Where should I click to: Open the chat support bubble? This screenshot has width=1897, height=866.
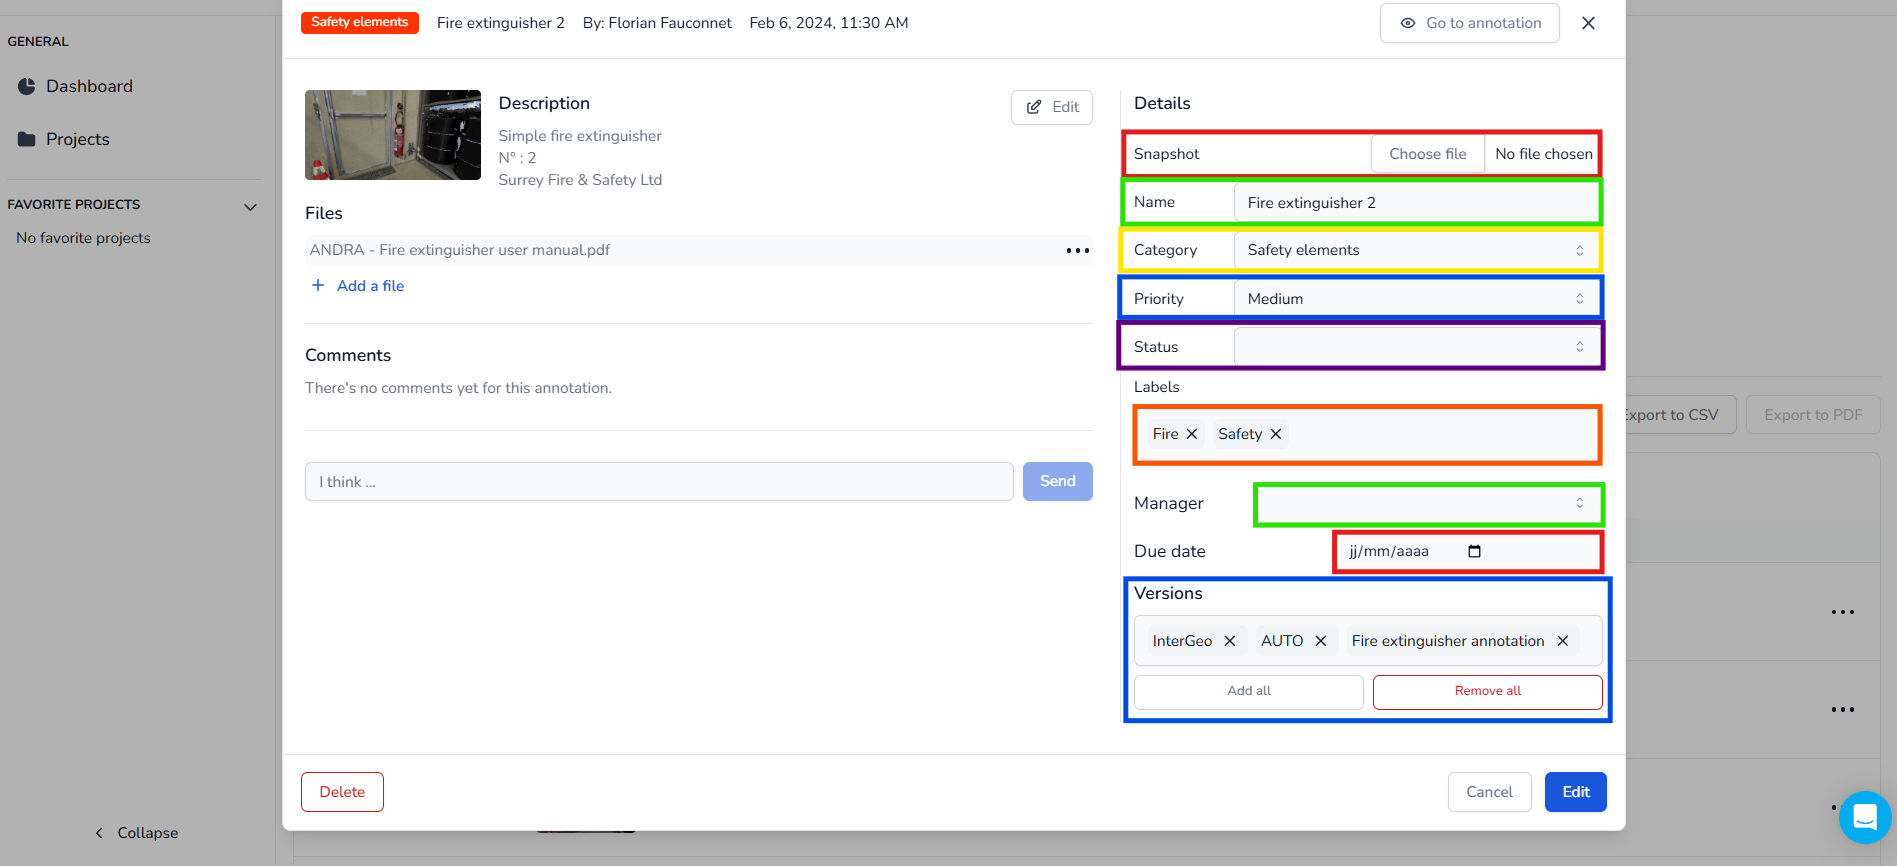click(x=1864, y=817)
